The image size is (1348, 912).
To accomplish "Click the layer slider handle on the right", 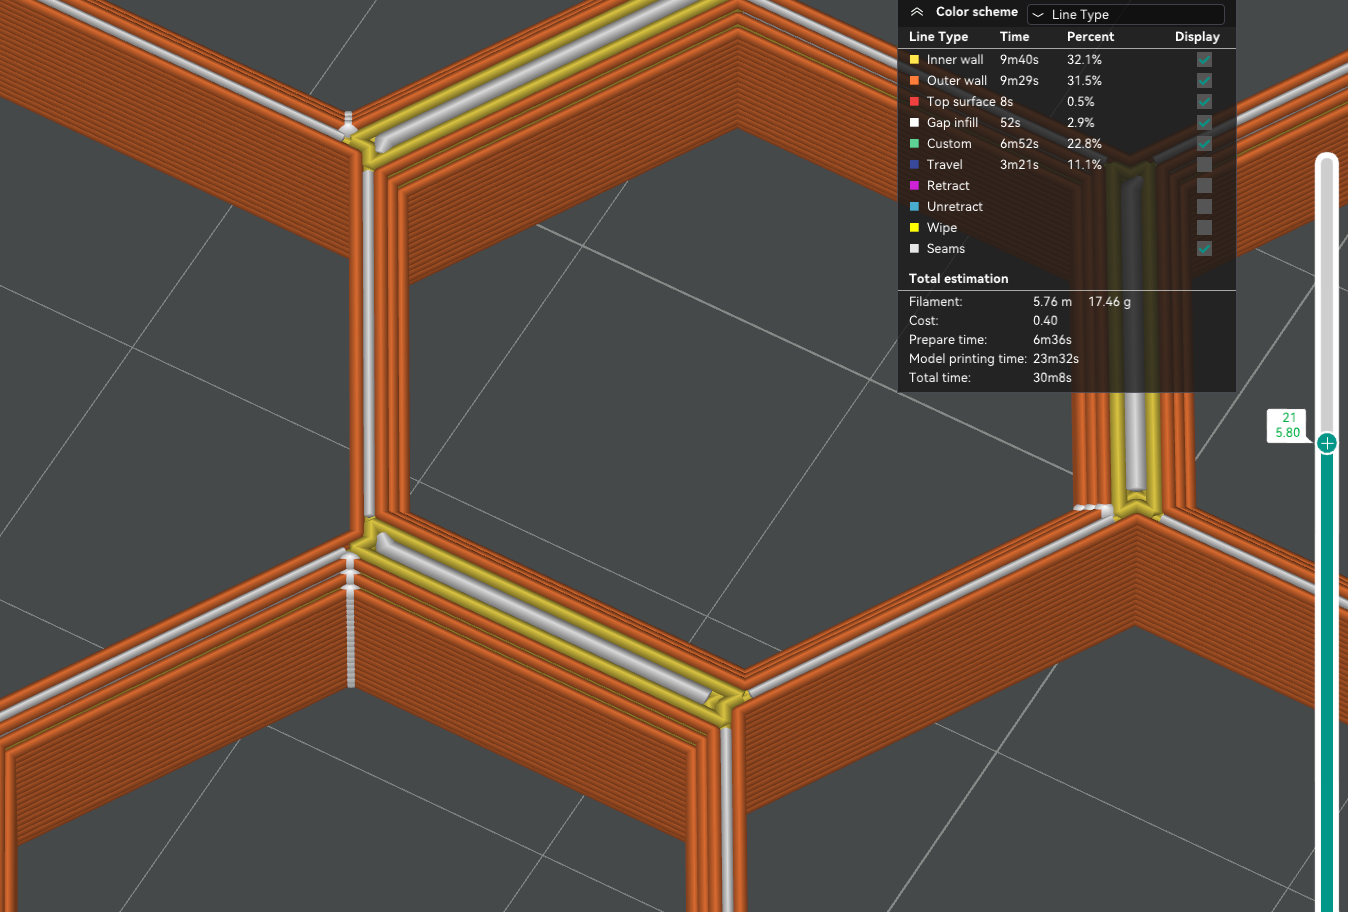I will 1327,442.
